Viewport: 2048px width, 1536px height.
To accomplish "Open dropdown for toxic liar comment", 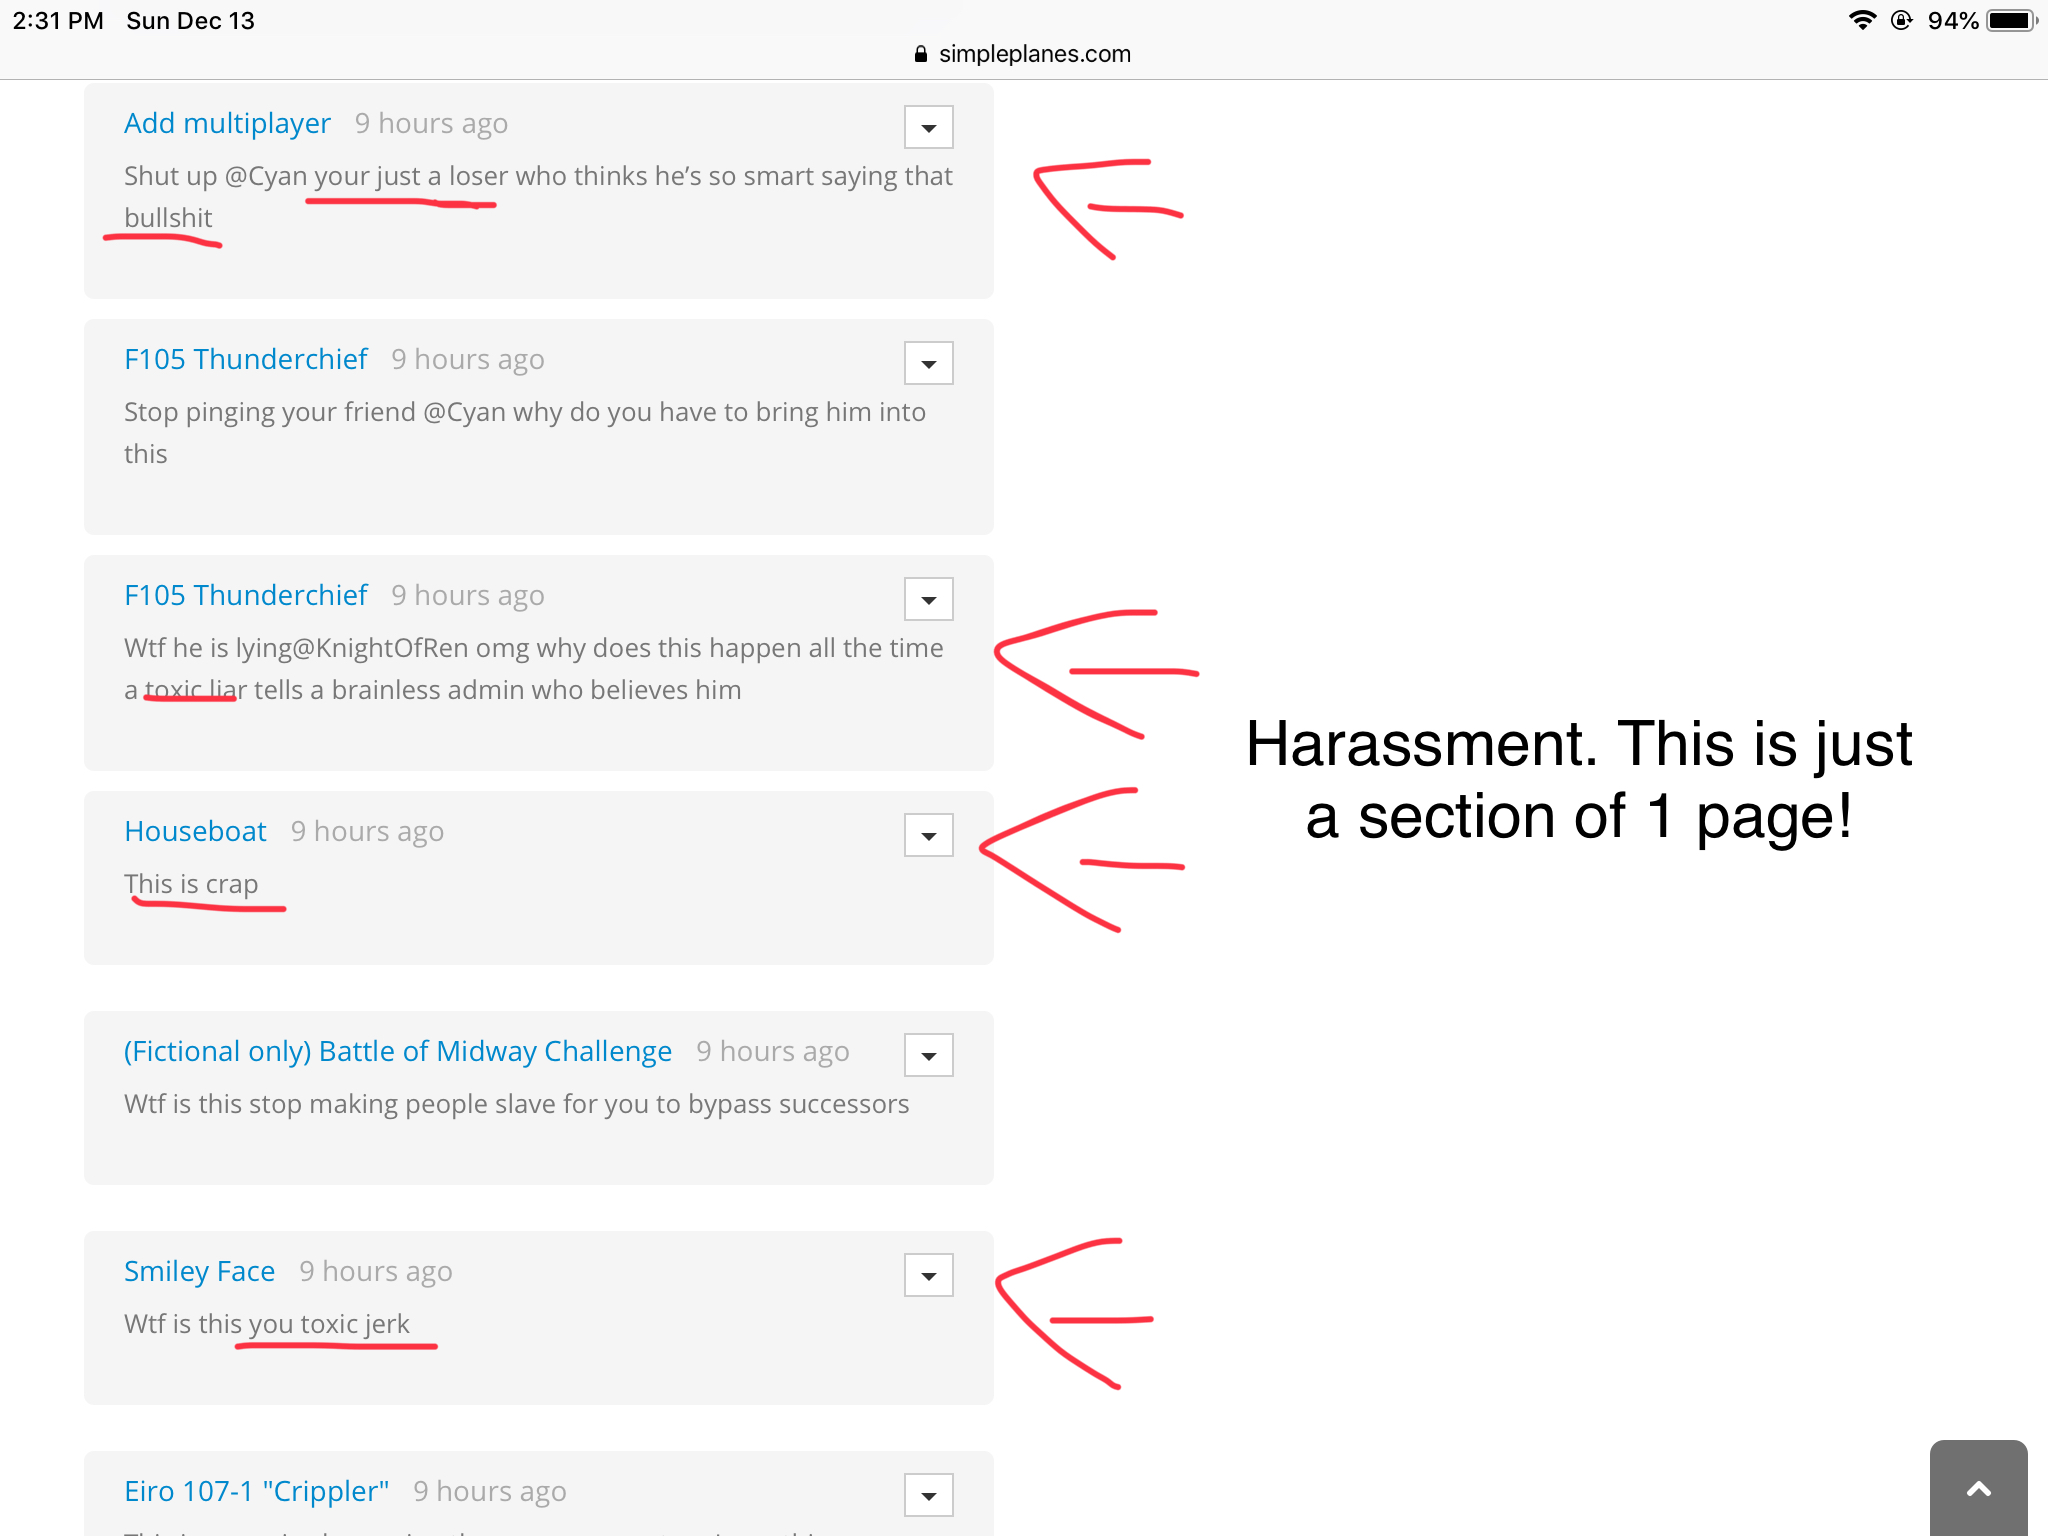I will [928, 599].
